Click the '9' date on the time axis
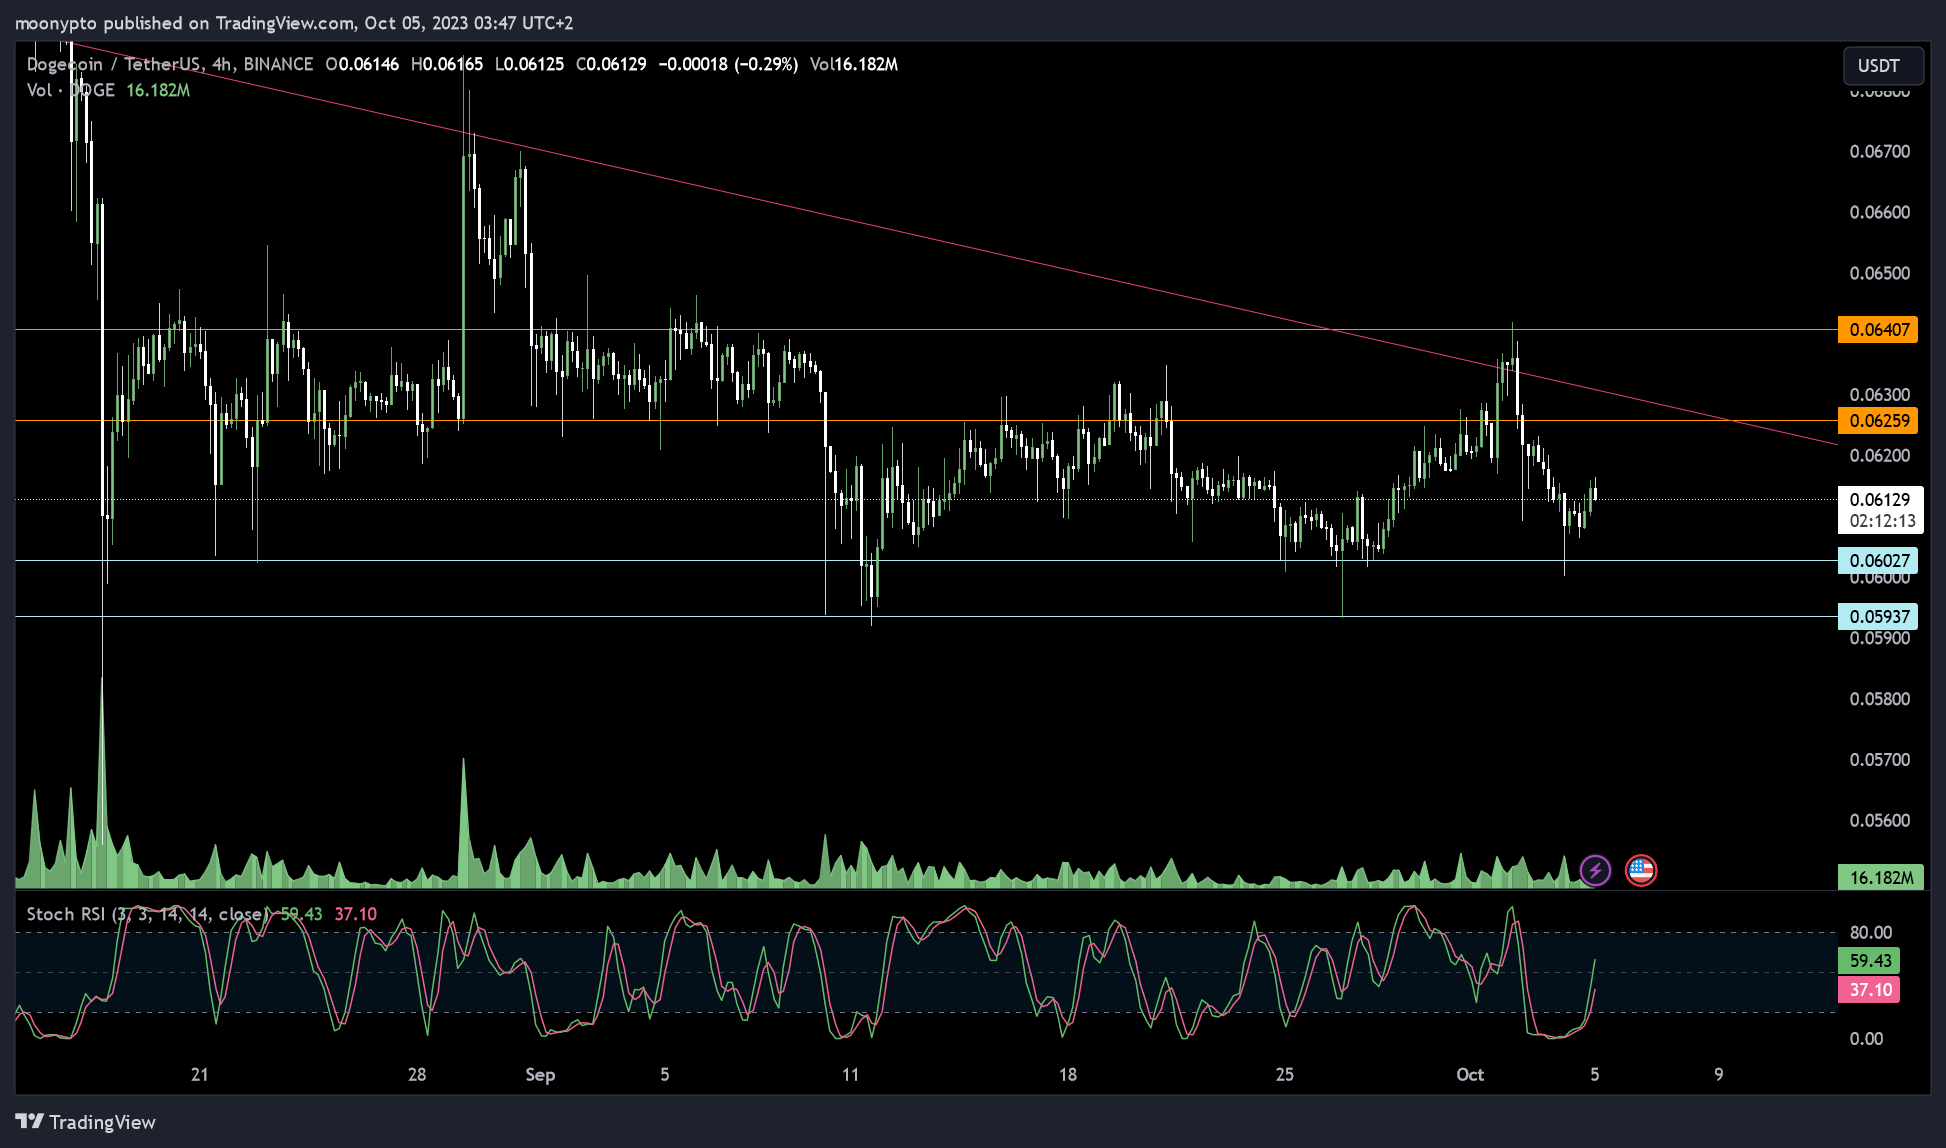1946x1148 pixels. (x=1719, y=1075)
